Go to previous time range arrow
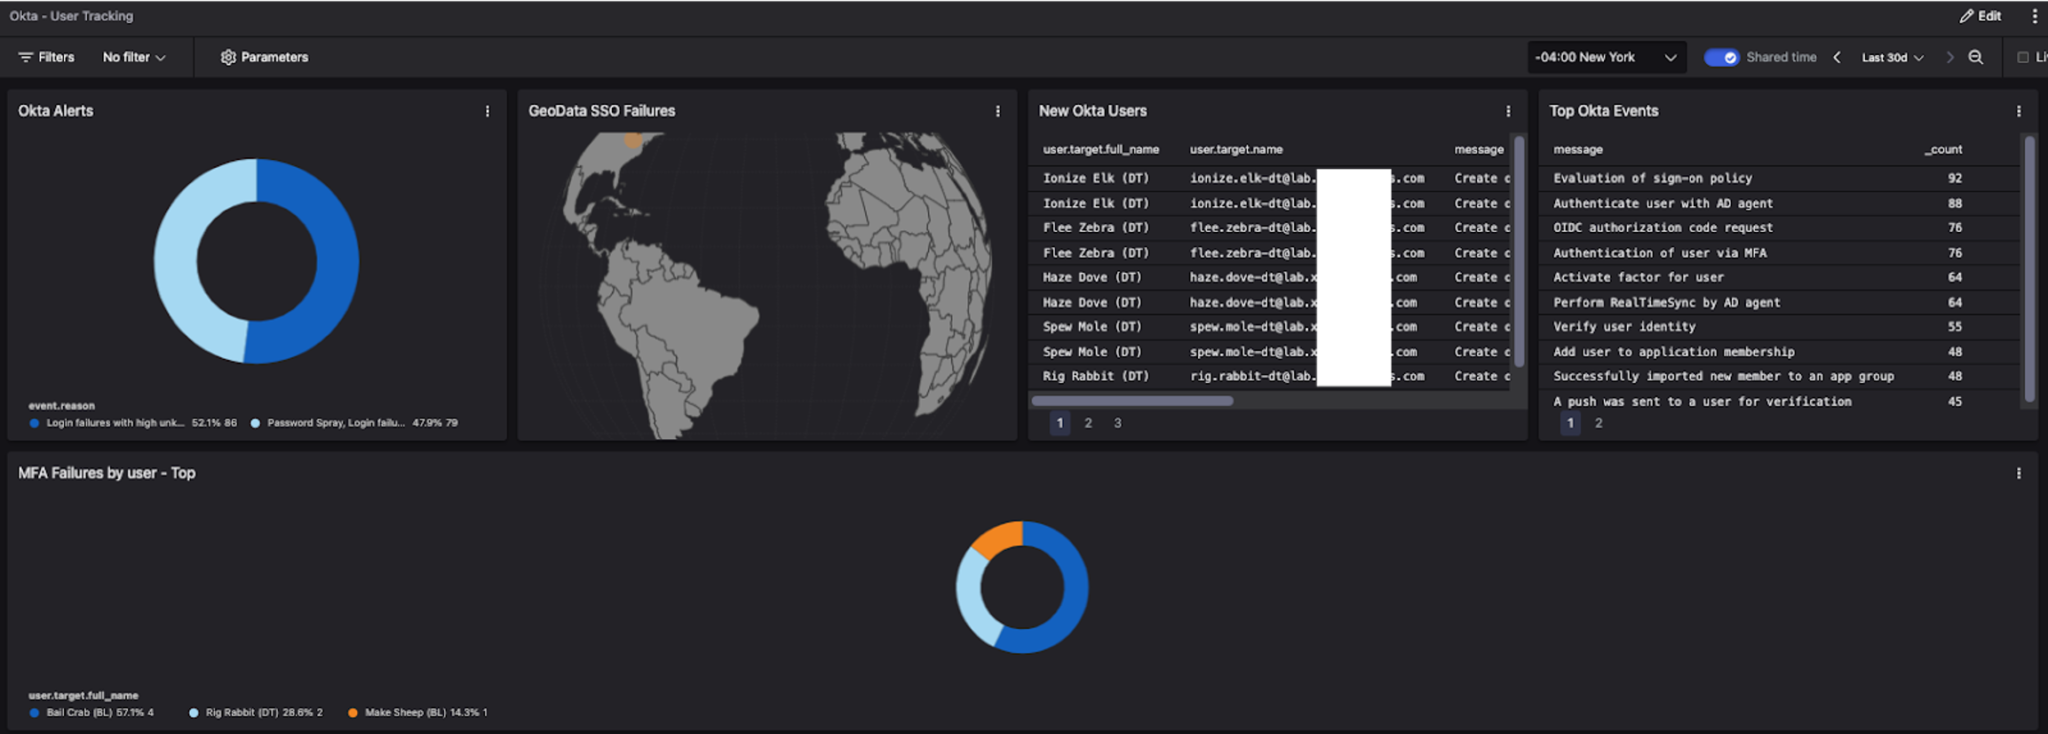This screenshot has width=2048, height=734. [x=1836, y=57]
